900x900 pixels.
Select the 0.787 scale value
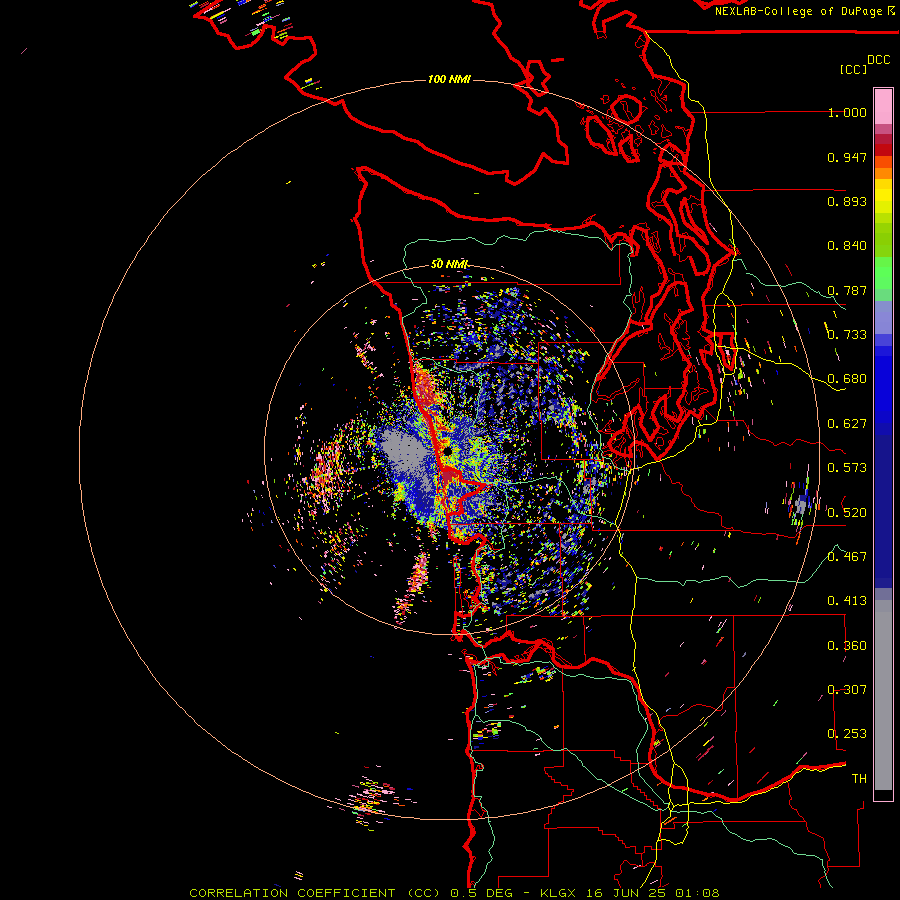[847, 290]
